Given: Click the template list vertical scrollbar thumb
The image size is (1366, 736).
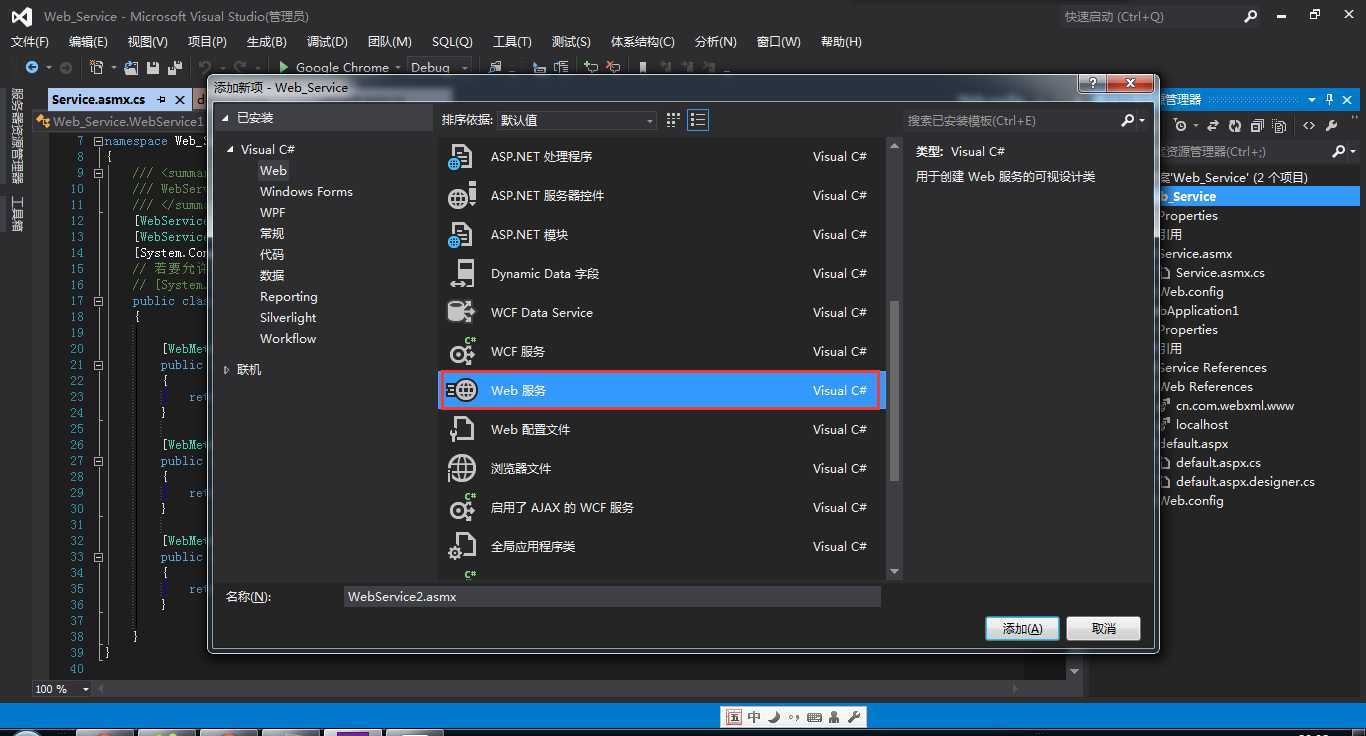Looking at the screenshot, I should (x=894, y=391).
